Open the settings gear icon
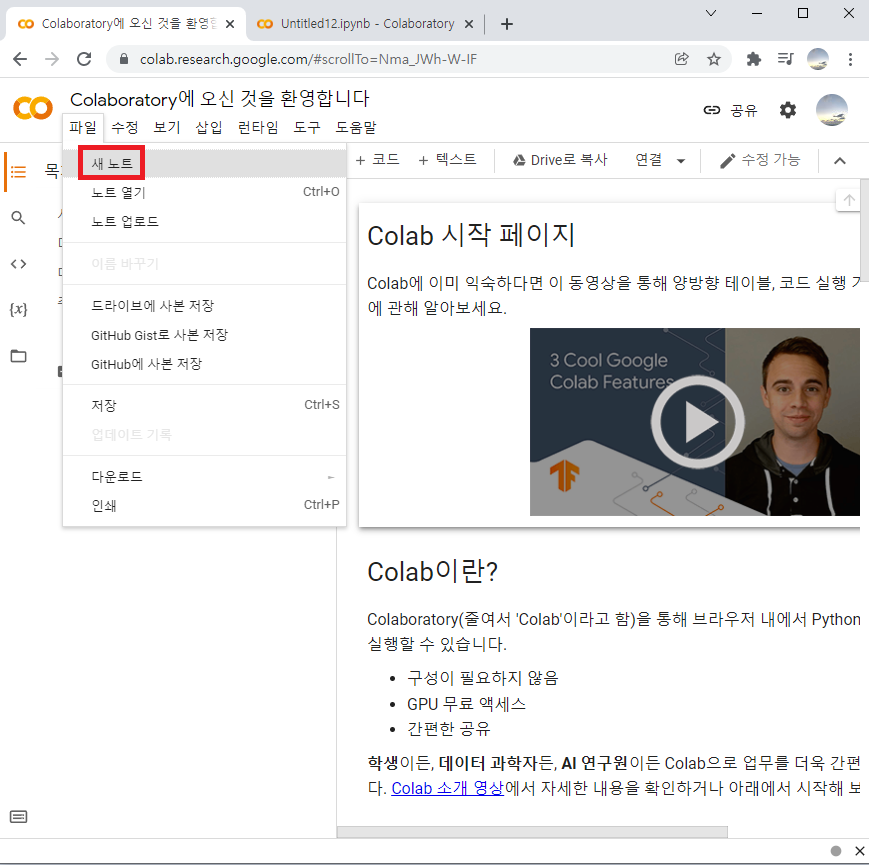 tap(788, 110)
